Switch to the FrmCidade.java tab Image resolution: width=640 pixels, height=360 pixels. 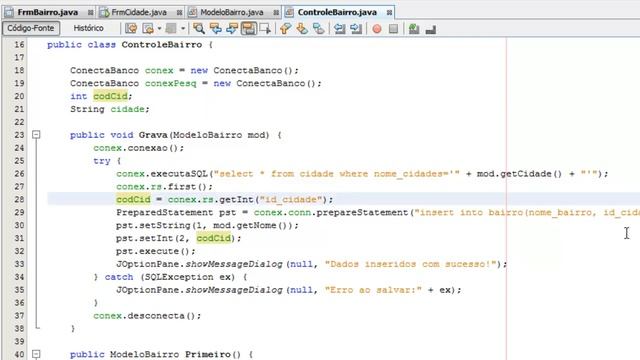pos(139,12)
